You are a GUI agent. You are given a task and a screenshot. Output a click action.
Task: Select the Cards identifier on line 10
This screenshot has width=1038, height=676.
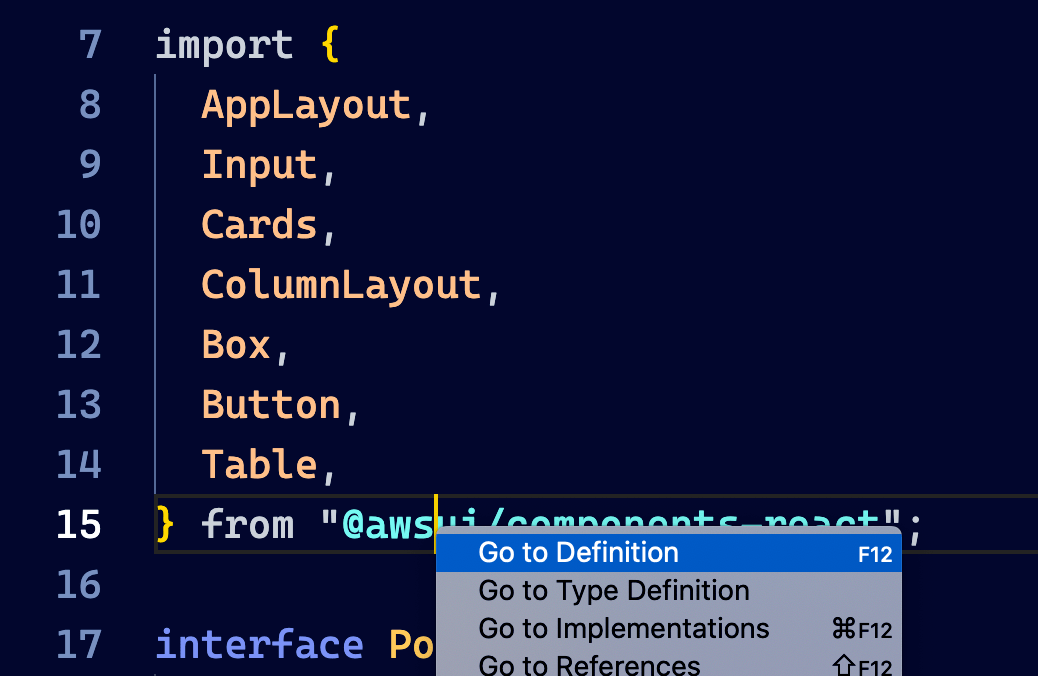click(258, 224)
